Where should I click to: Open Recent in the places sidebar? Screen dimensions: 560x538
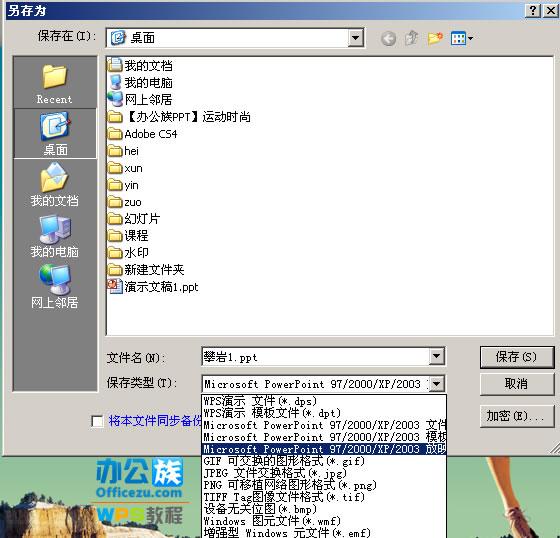(x=55, y=83)
